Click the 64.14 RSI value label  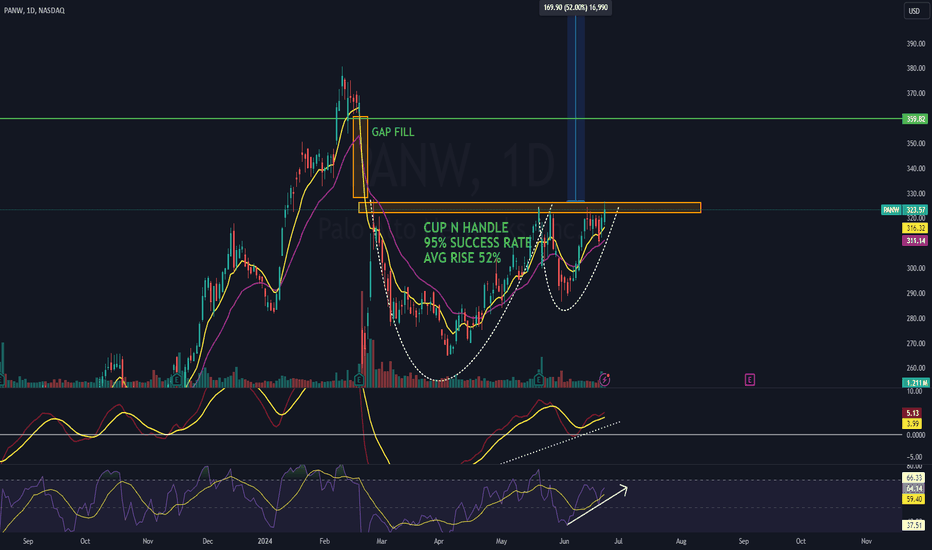point(914,488)
